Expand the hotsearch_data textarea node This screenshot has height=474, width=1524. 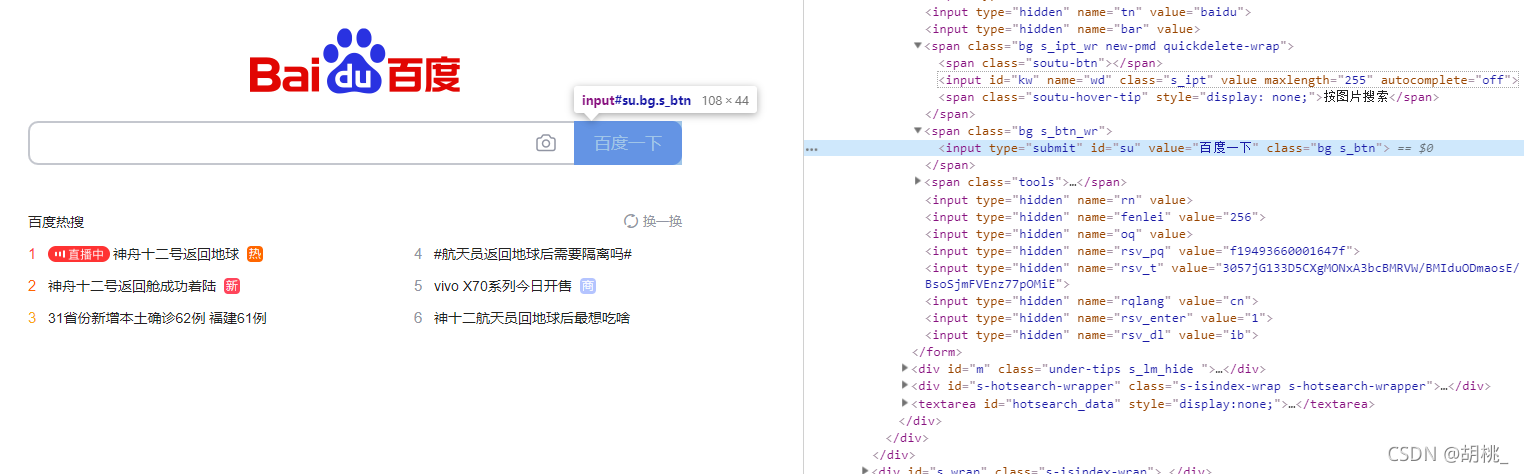coord(906,404)
